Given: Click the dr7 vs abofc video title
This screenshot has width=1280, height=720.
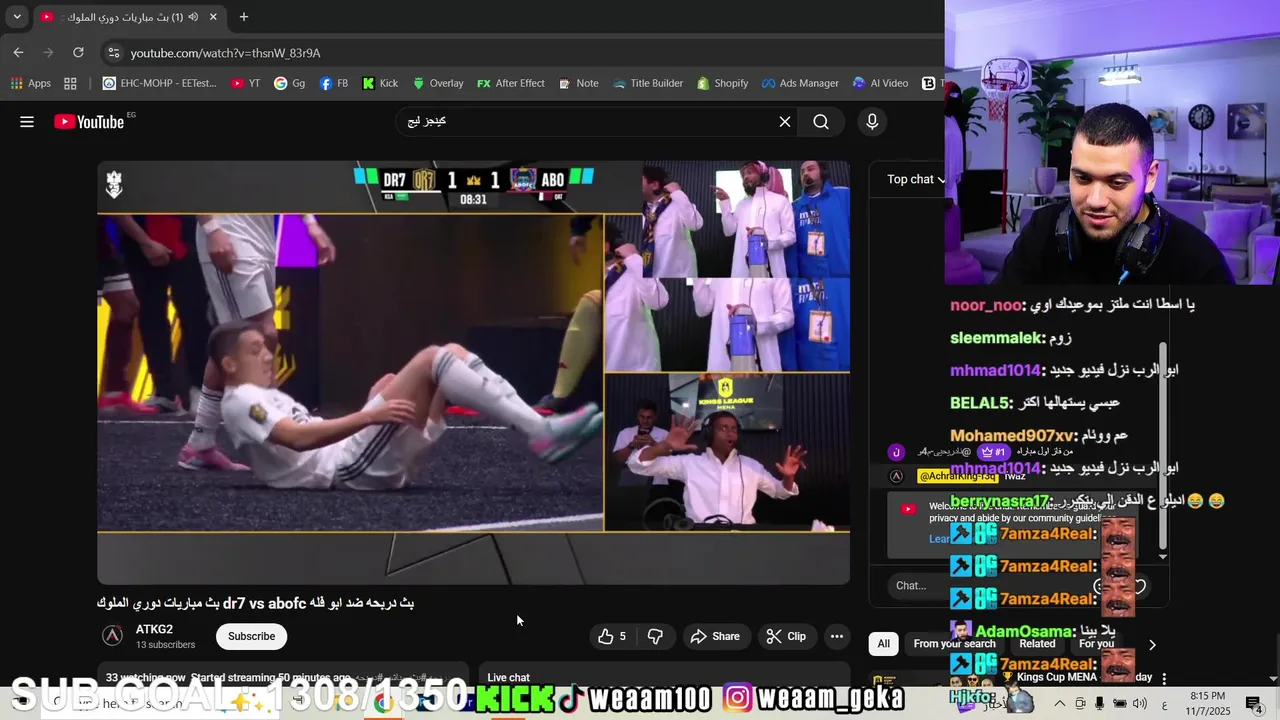Looking at the screenshot, I should tap(255, 603).
